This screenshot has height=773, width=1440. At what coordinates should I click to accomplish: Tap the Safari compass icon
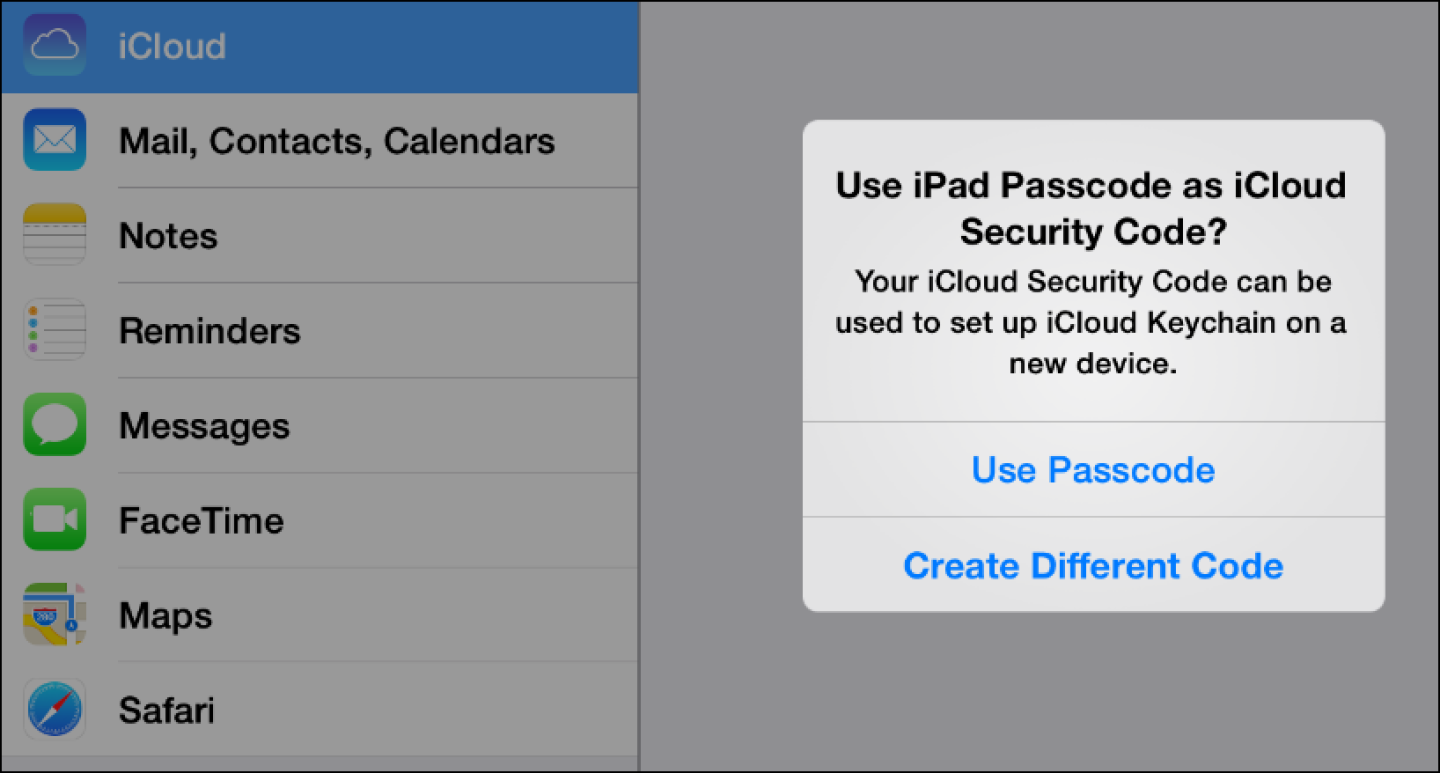pos(54,710)
